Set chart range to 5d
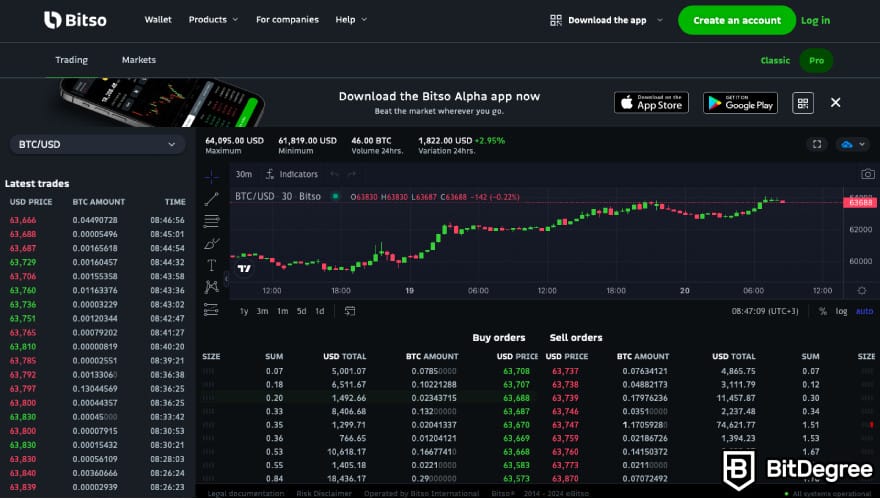 (x=301, y=311)
